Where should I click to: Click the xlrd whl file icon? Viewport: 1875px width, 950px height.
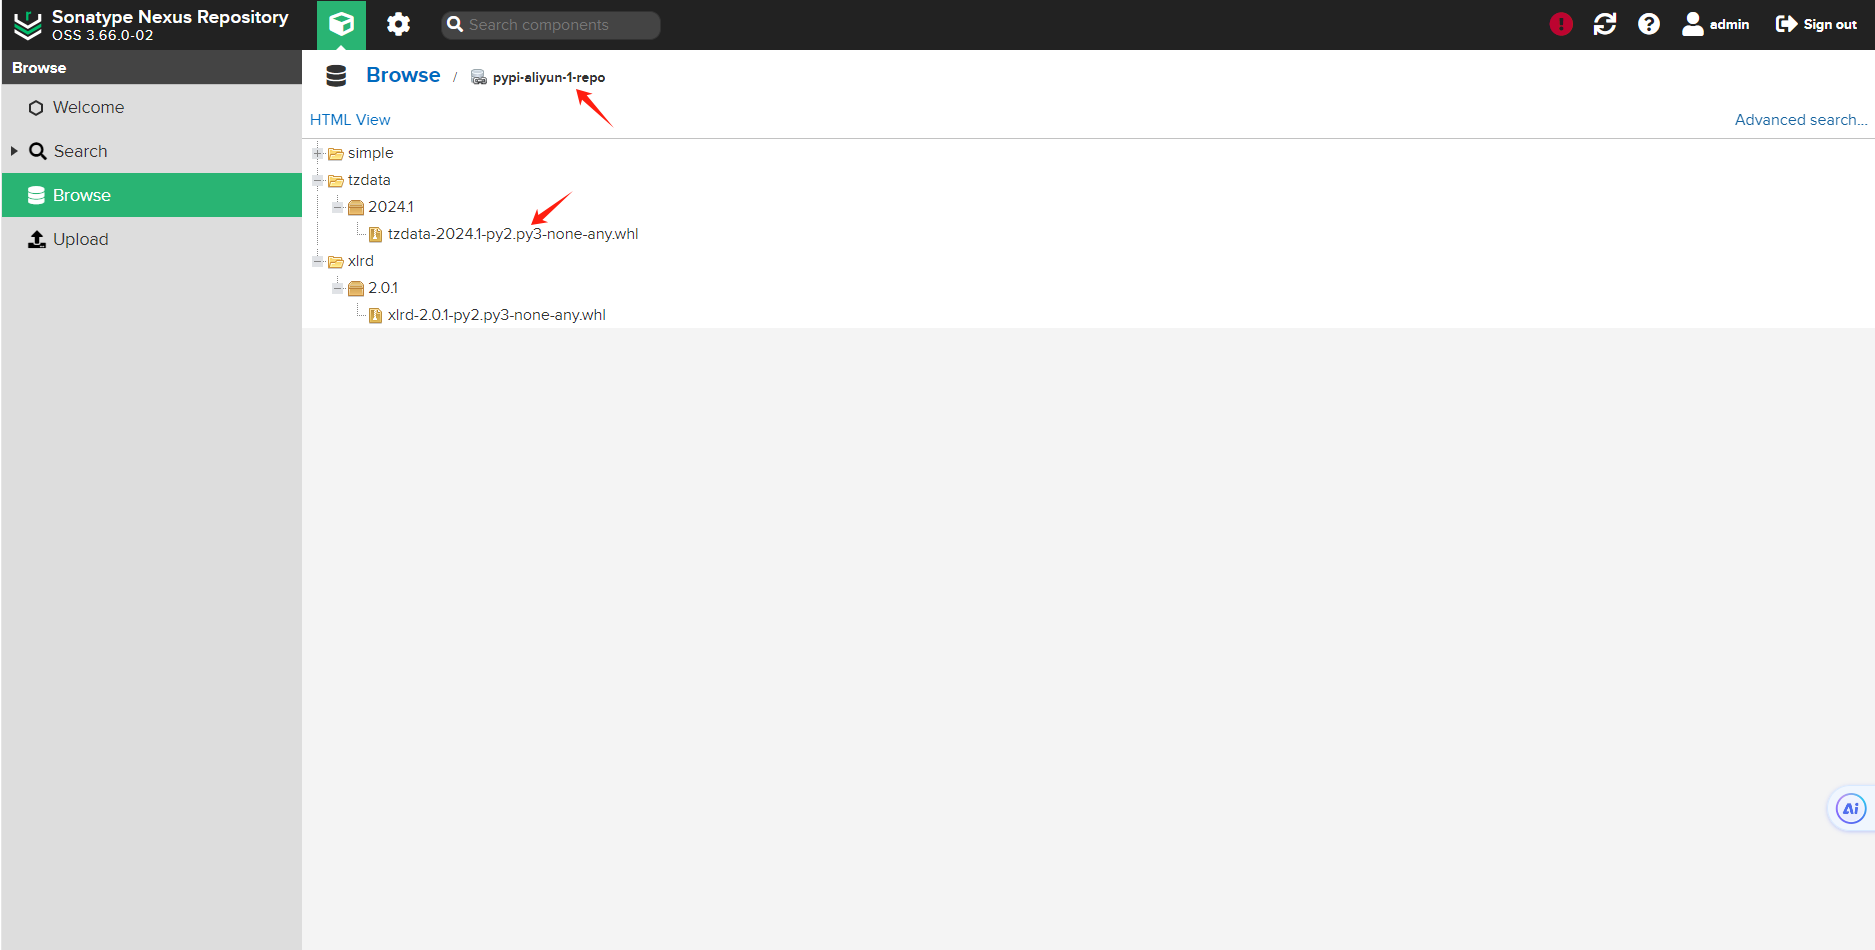(x=376, y=315)
